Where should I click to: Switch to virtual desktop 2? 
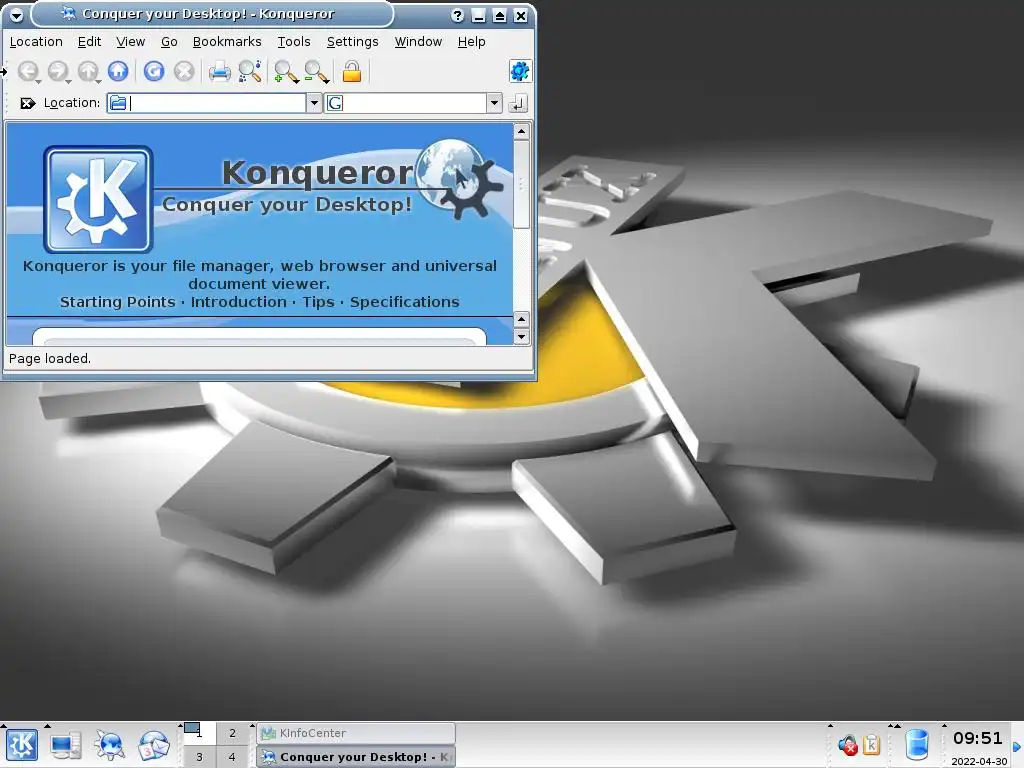tap(232, 733)
